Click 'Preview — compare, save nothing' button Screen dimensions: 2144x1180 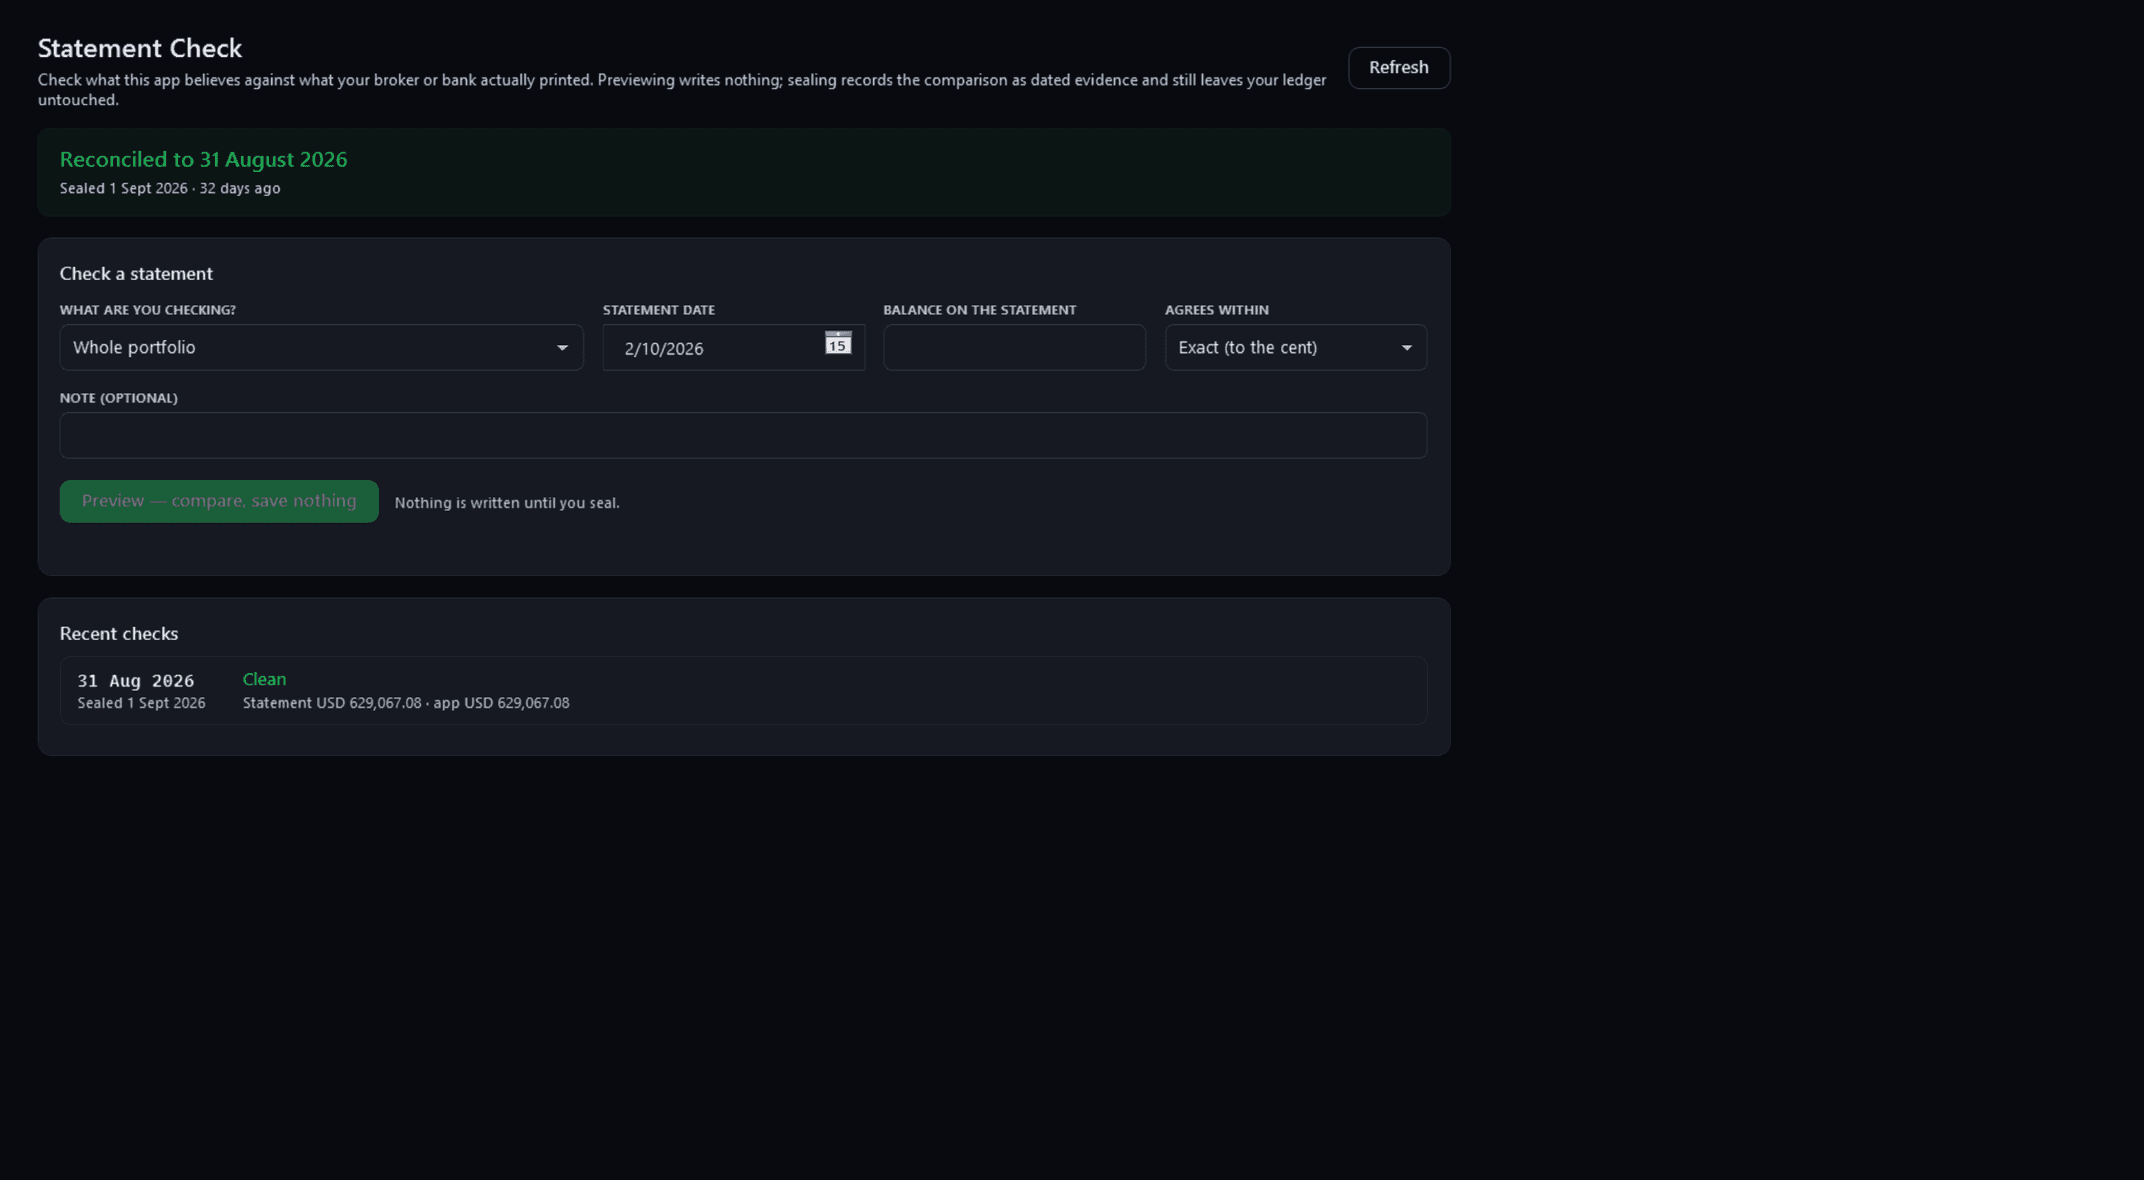coord(219,501)
